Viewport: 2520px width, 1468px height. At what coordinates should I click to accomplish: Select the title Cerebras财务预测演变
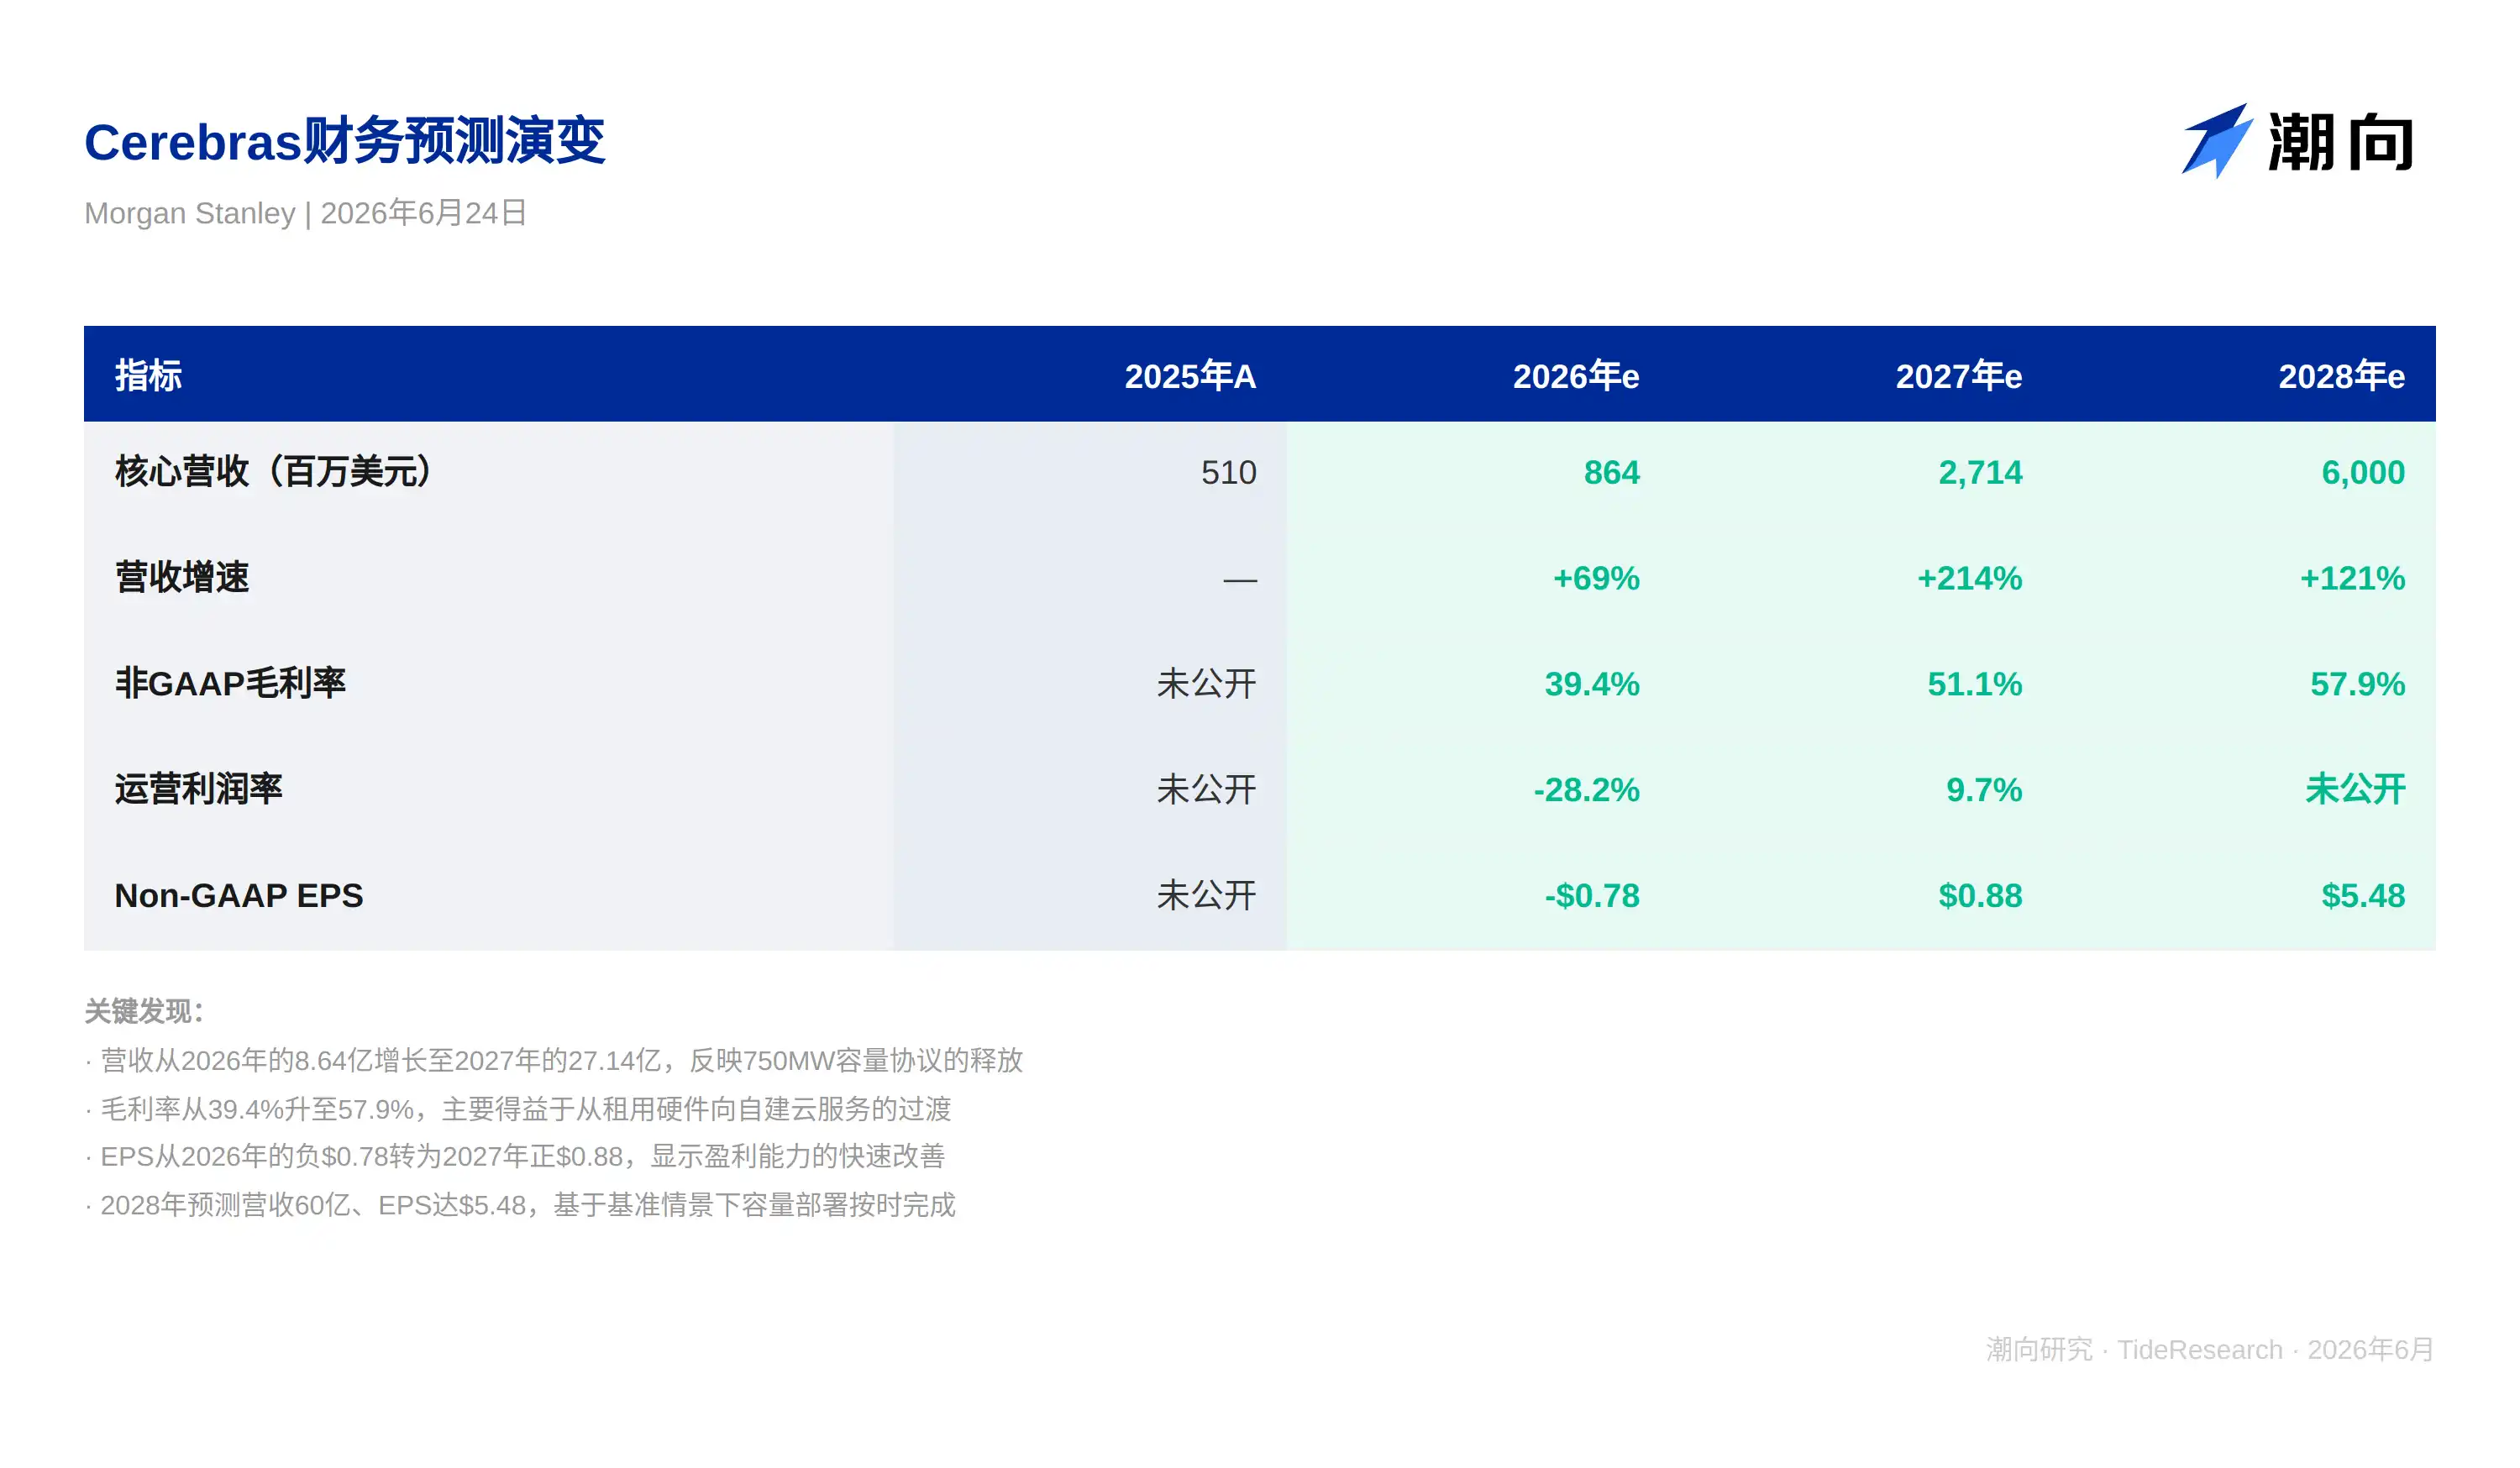point(344,141)
